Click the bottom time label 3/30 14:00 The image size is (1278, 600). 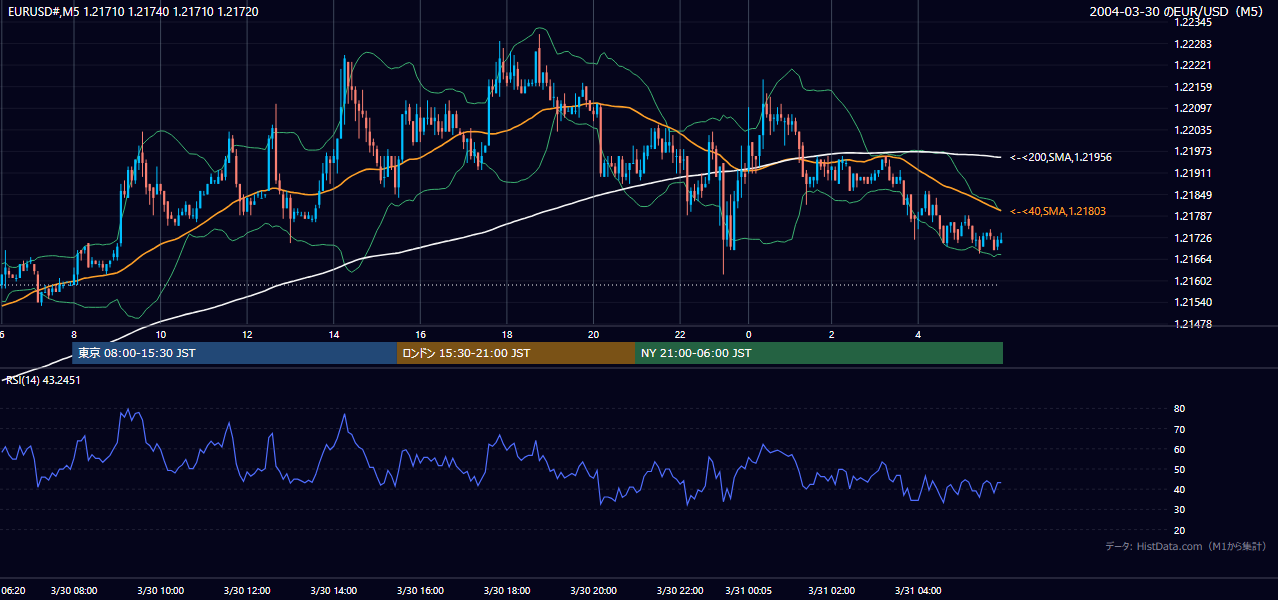tap(334, 591)
